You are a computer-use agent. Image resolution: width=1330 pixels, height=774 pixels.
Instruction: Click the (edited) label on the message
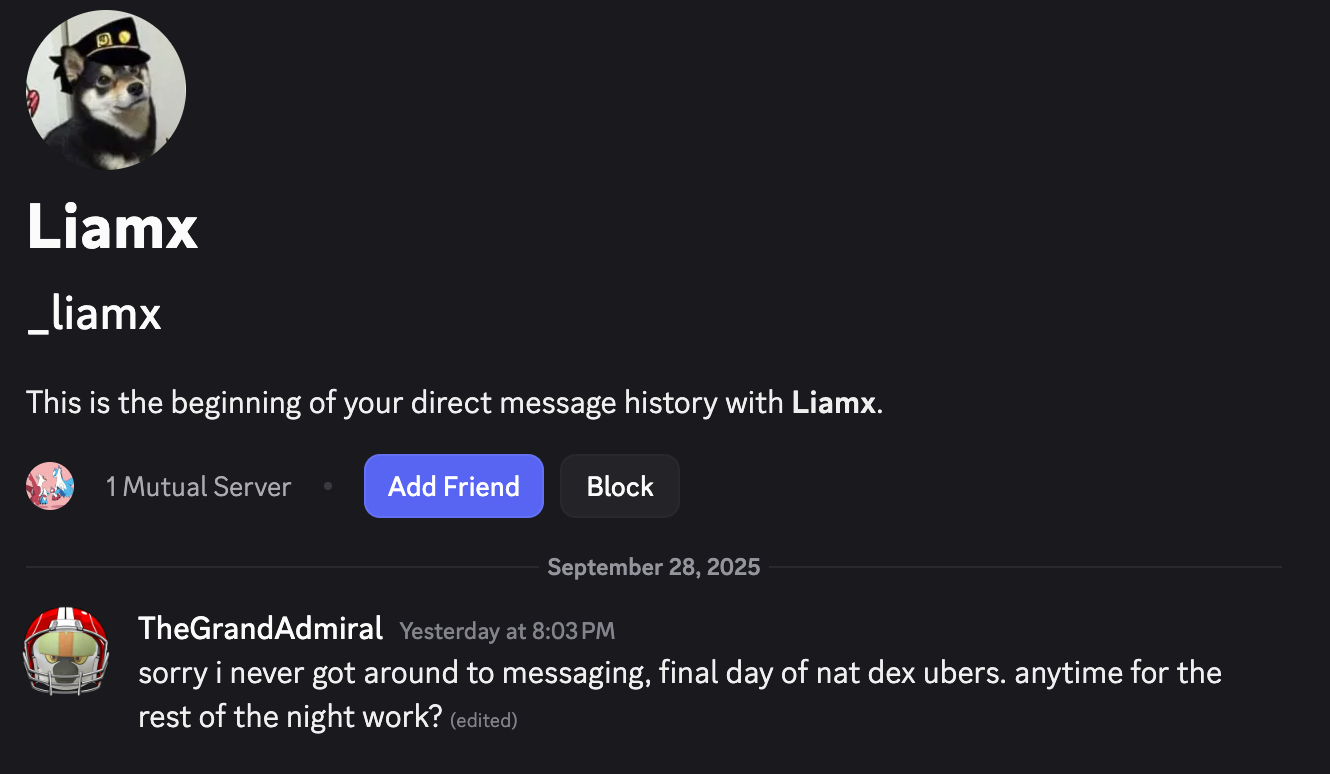(484, 720)
